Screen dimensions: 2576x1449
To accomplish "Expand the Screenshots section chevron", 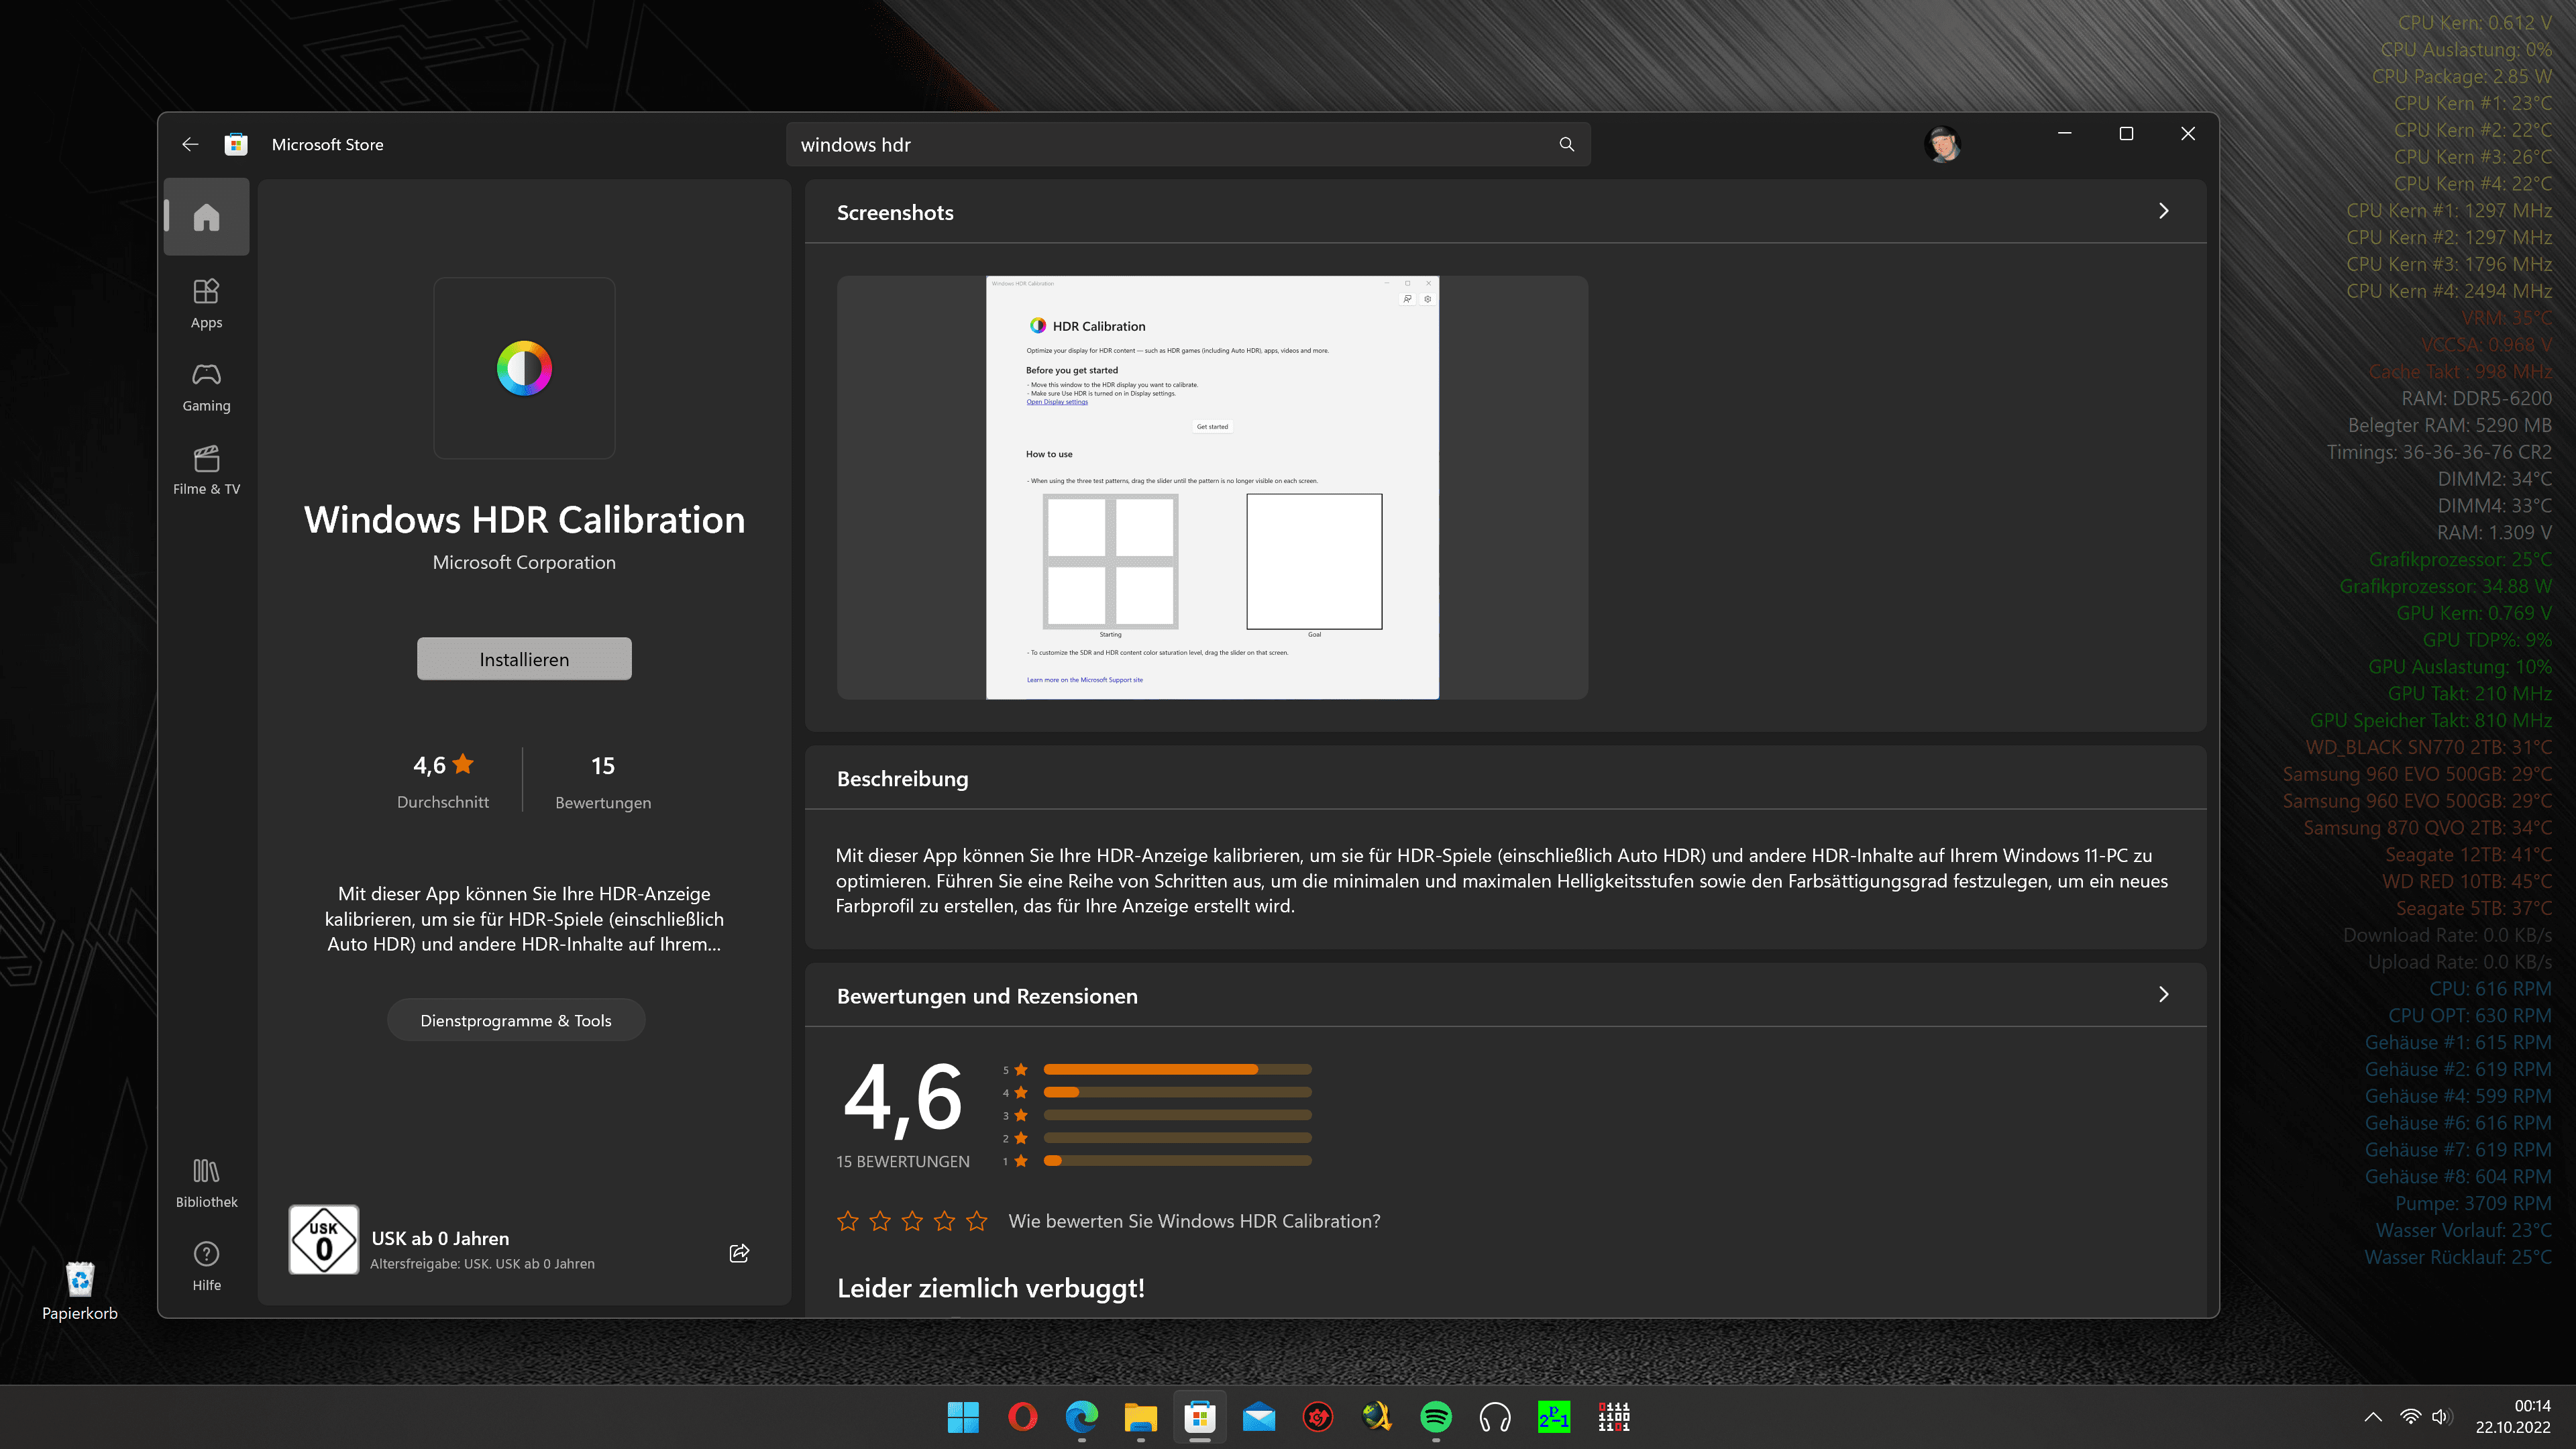I will (2163, 211).
